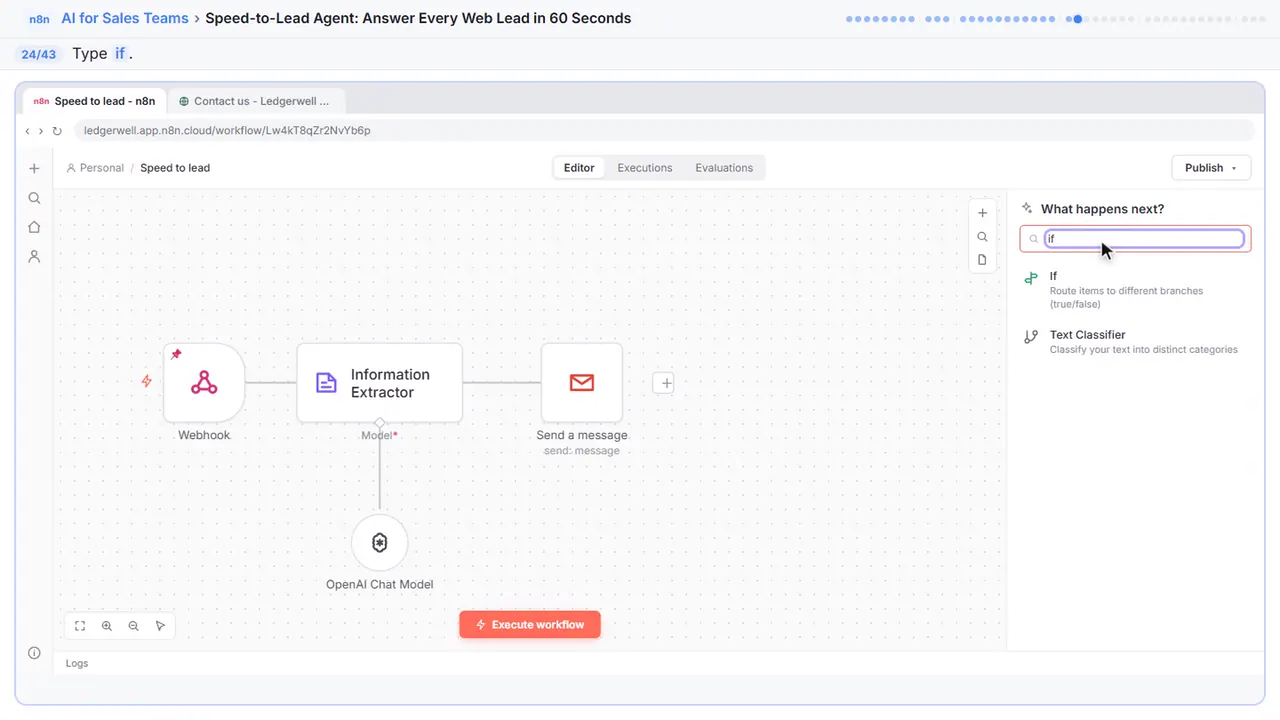This screenshot has height=720, width=1280.
Task: Switch to the Evaluations tab
Action: (724, 168)
